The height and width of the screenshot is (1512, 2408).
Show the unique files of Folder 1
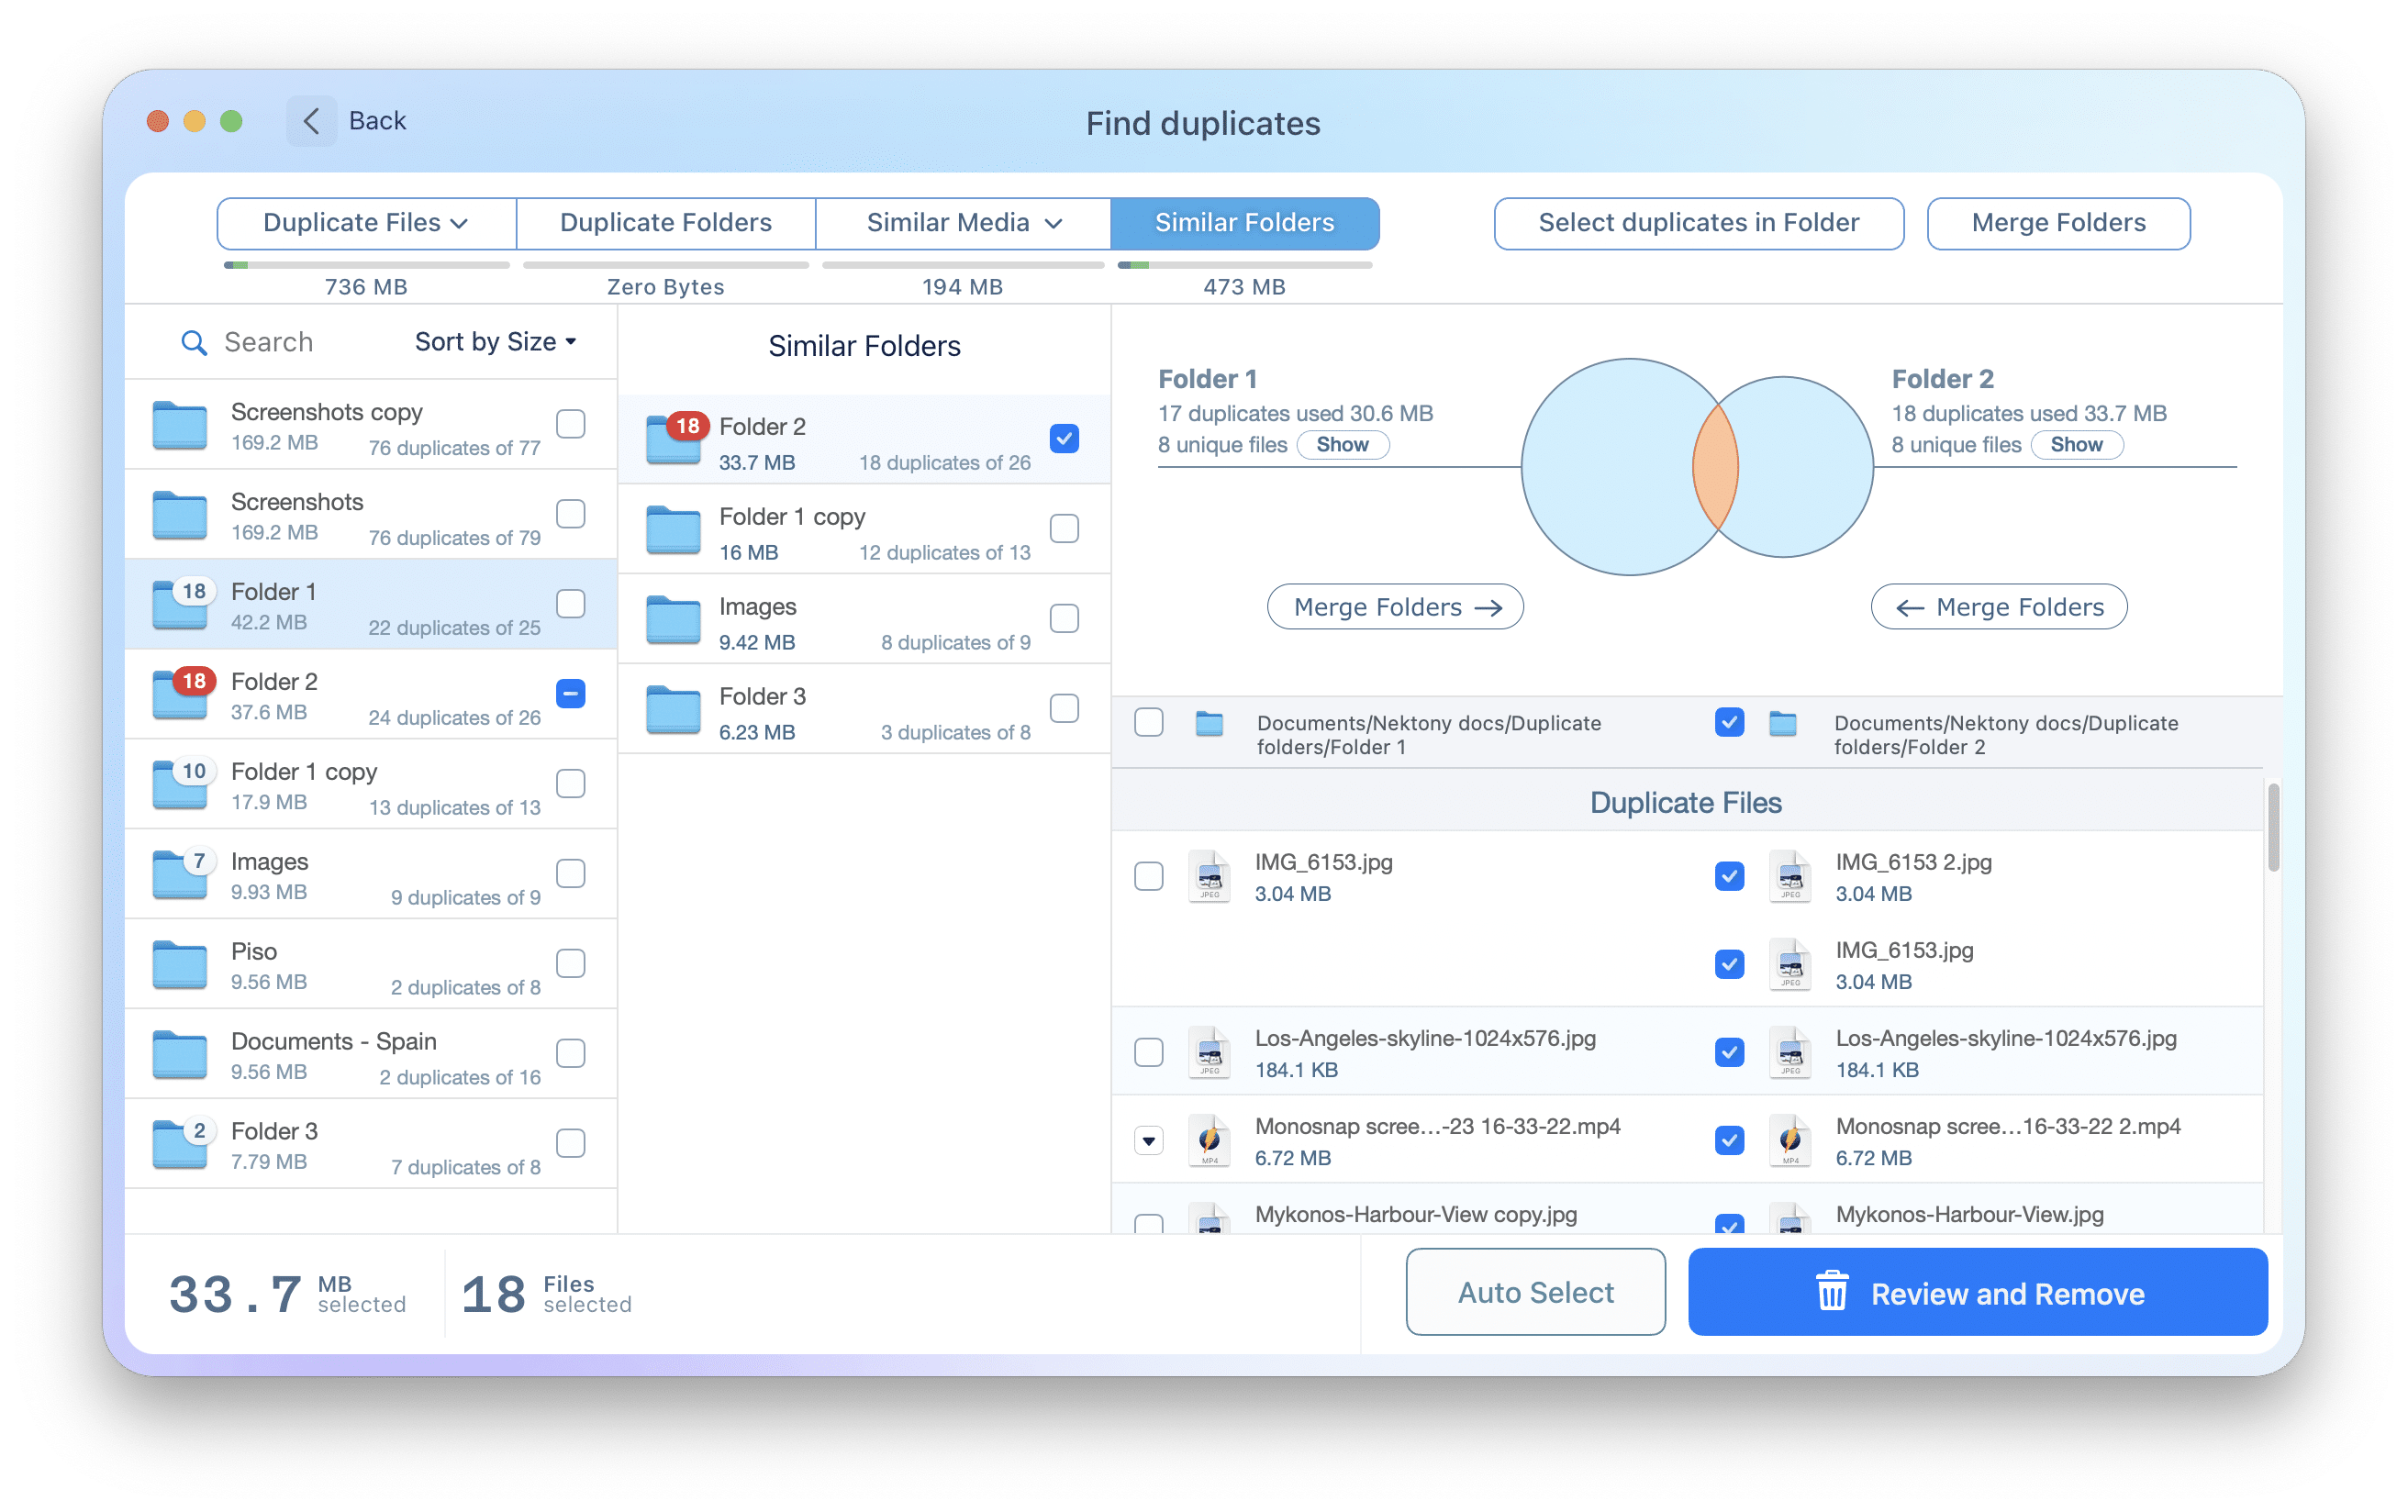click(1343, 445)
